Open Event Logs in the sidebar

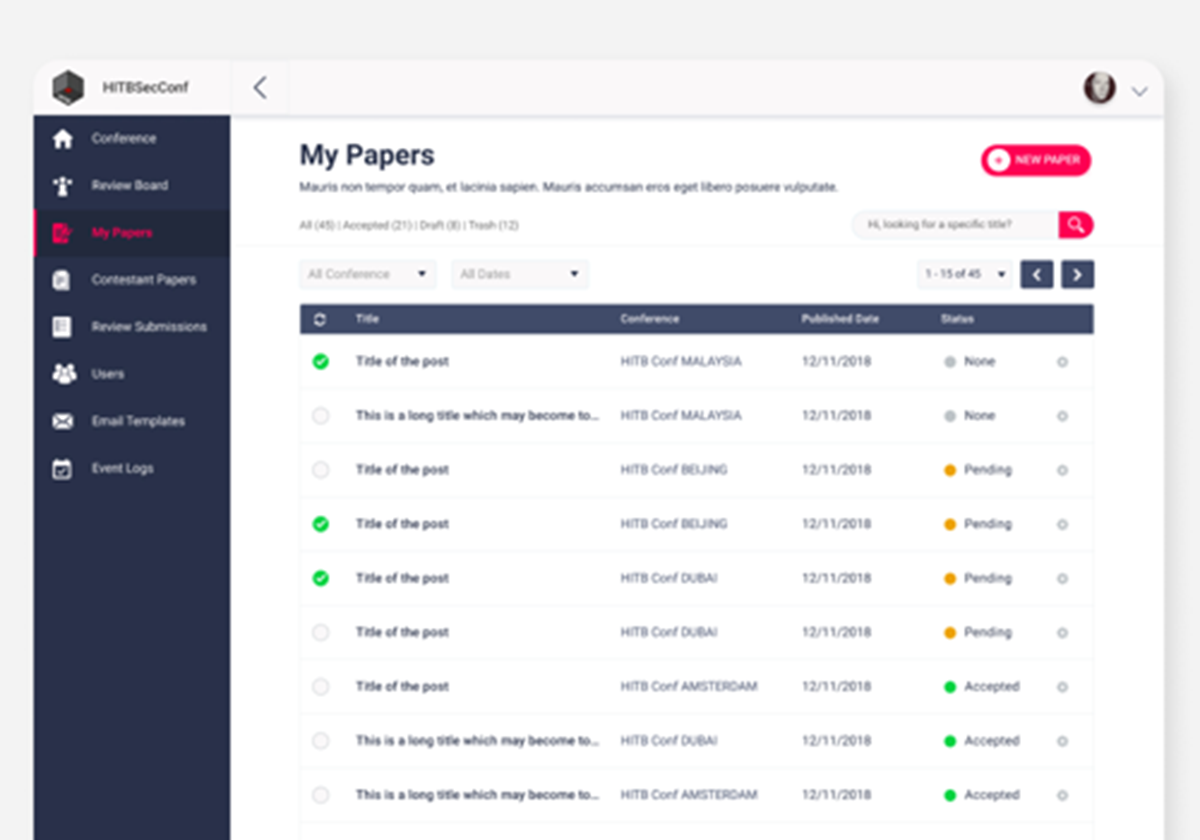click(x=132, y=468)
